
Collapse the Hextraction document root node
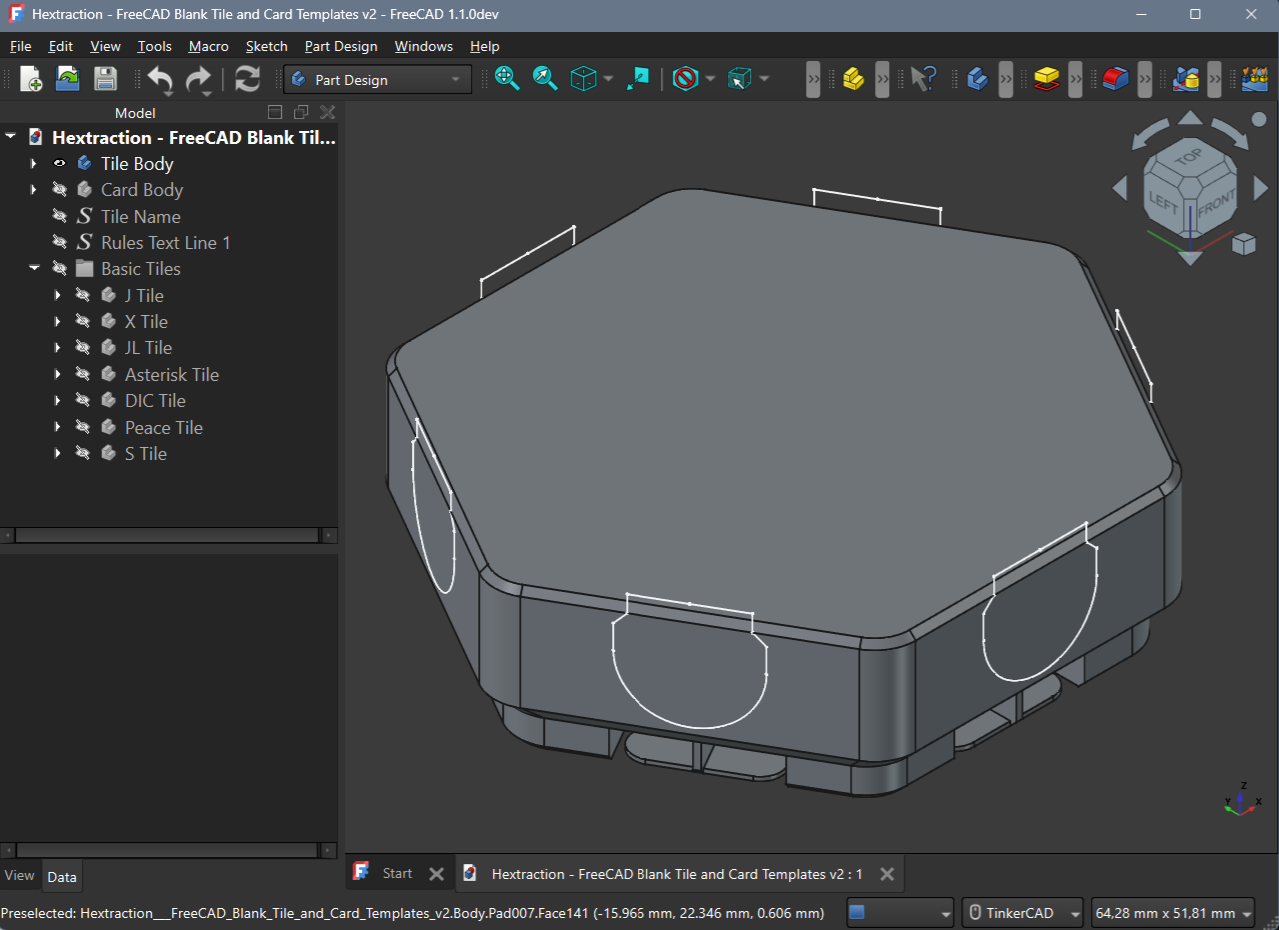click(x=10, y=137)
